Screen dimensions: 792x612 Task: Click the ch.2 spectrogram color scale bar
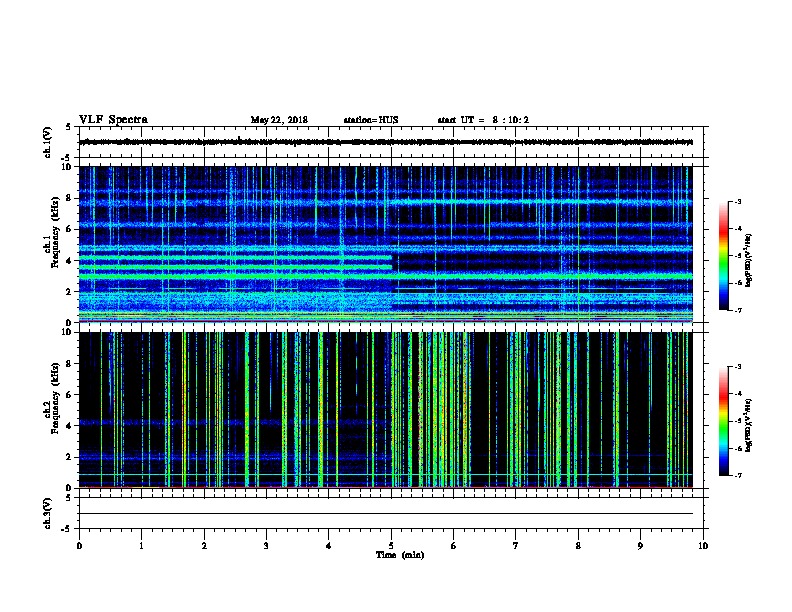tap(723, 421)
